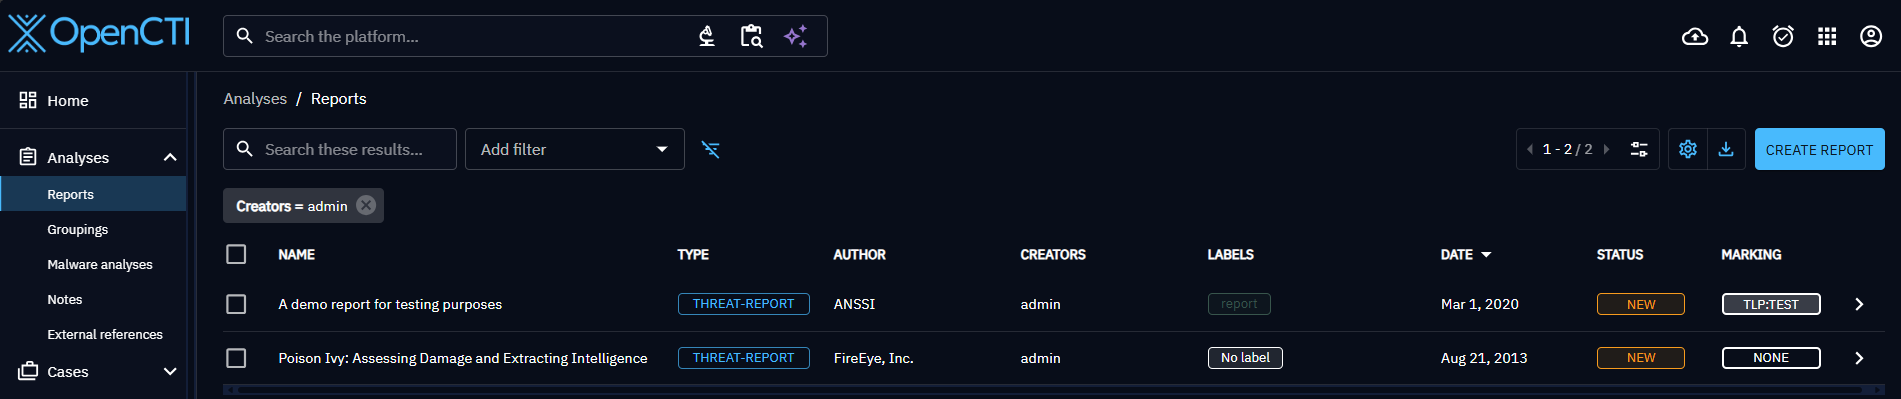Open list settings gear icon
This screenshot has width=1901, height=399.
1688,149
